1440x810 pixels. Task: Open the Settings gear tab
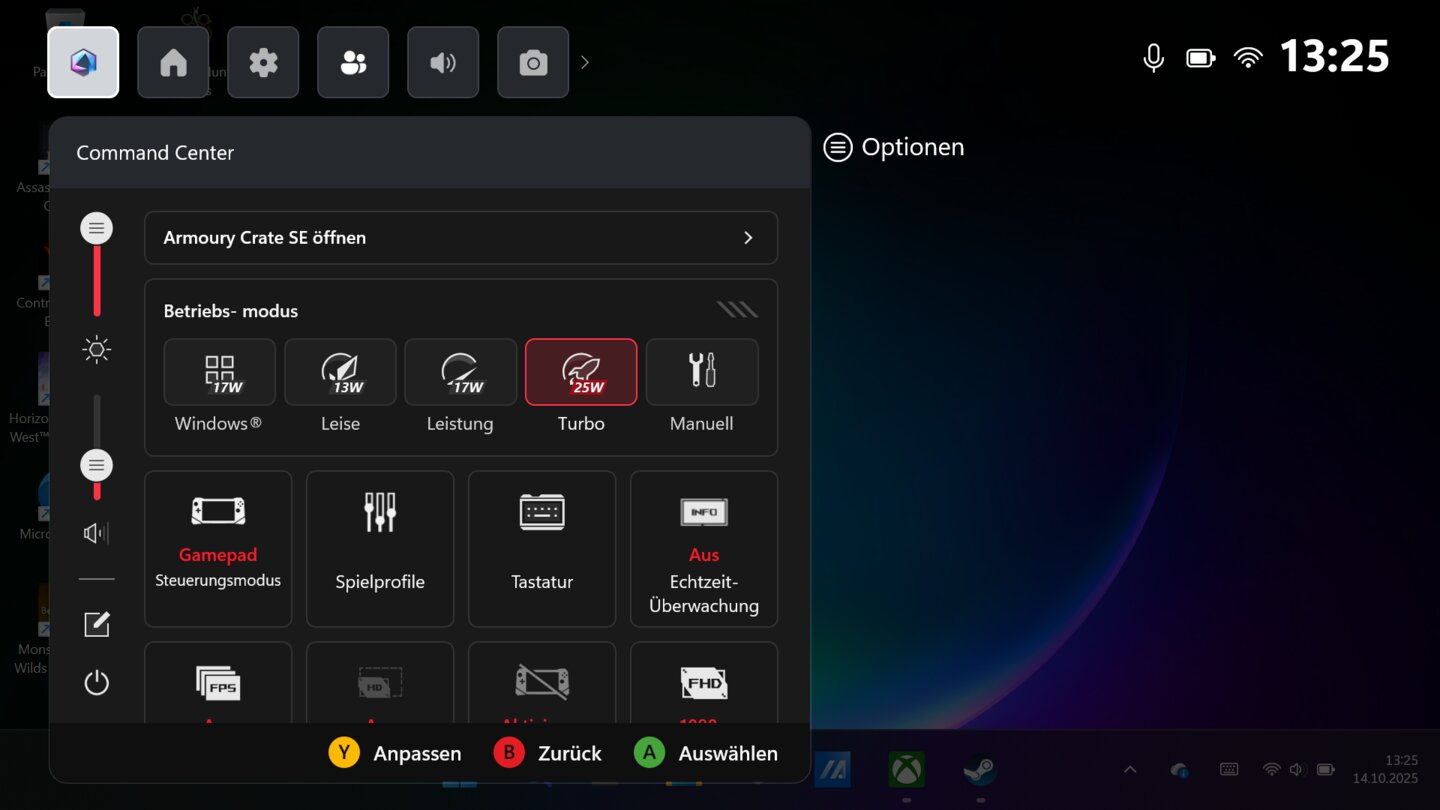263,63
